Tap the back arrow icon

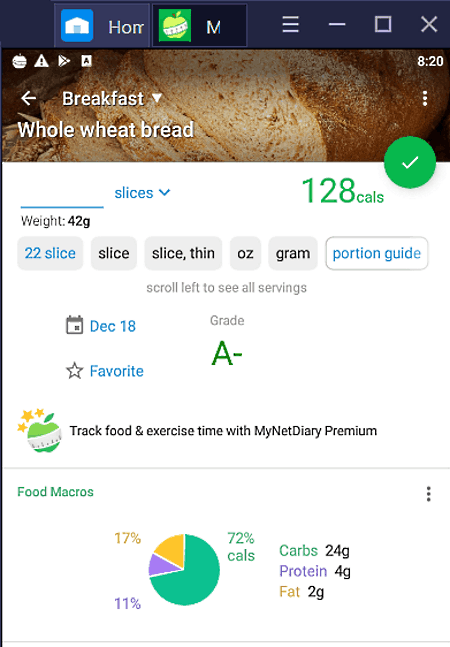tap(28, 98)
